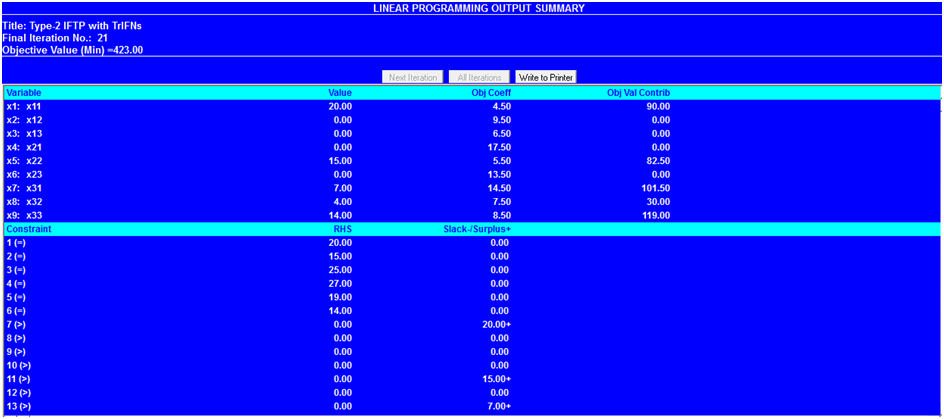Click the 15.00+ surplus value for constraint 11

pos(496,379)
